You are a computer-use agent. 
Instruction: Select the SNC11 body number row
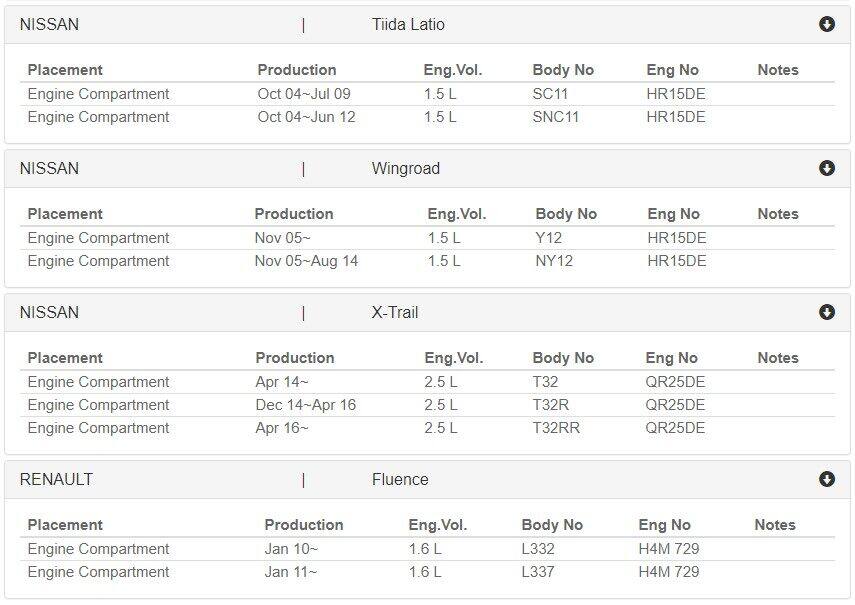click(427, 117)
